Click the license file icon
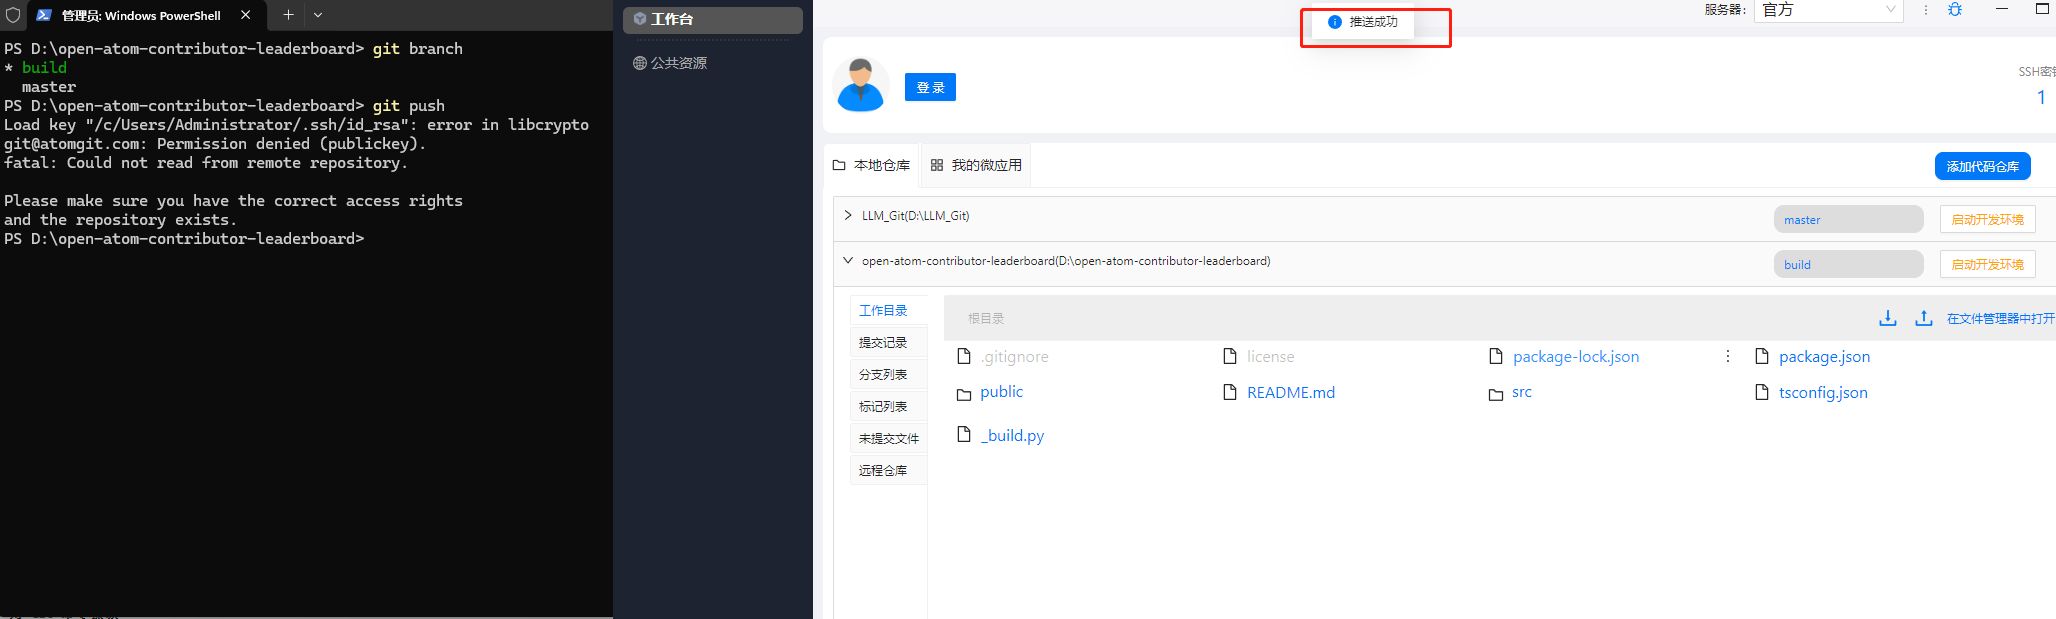 point(1230,356)
